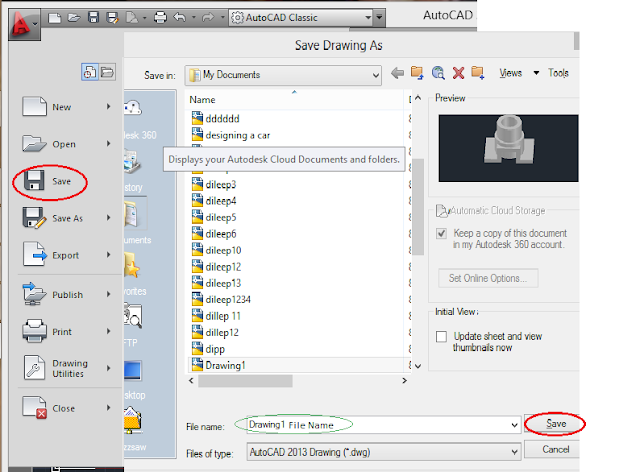Choose Export in the application menu
The width and height of the screenshot is (640, 472).
coord(67,256)
